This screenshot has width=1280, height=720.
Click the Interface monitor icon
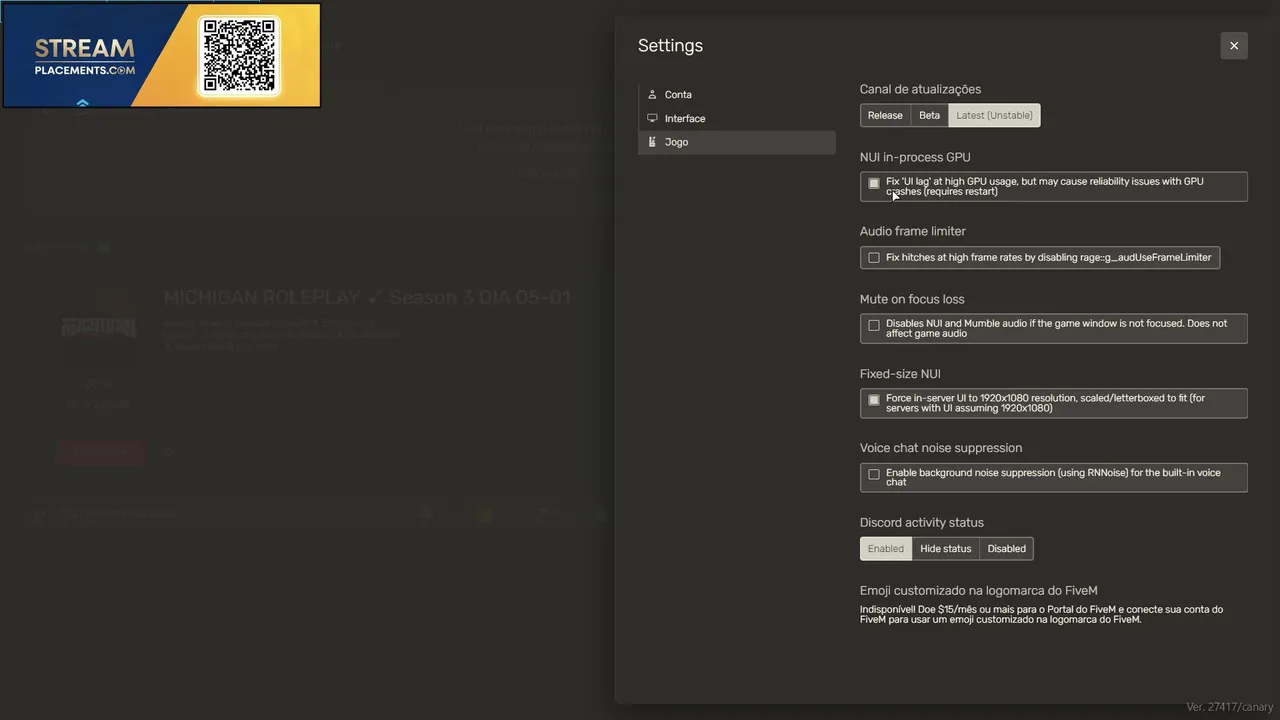[x=652, y=118]
